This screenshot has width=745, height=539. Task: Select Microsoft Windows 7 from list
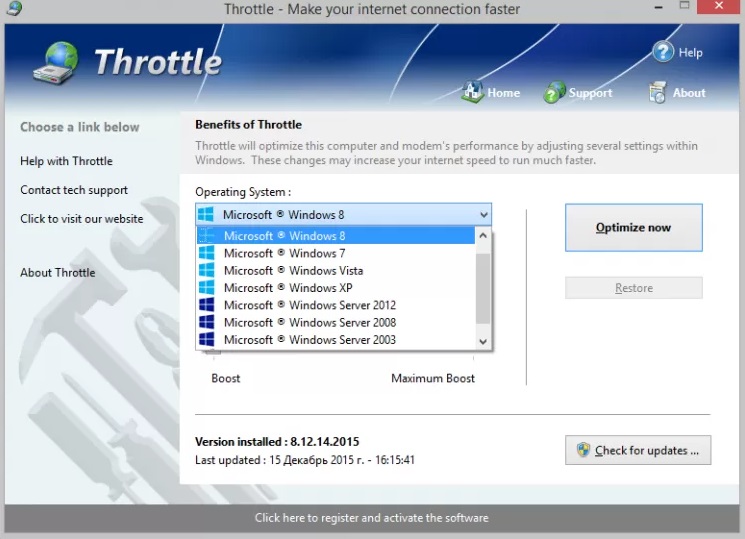(x=284, y=254)
